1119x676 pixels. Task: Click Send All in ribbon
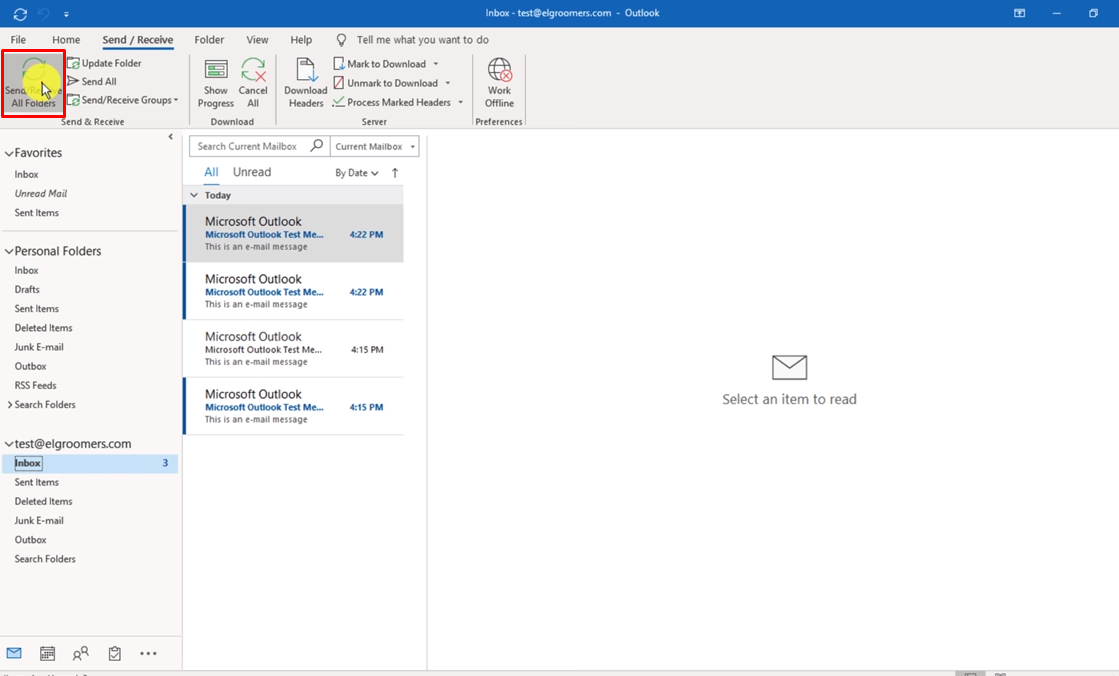[92, 81]
